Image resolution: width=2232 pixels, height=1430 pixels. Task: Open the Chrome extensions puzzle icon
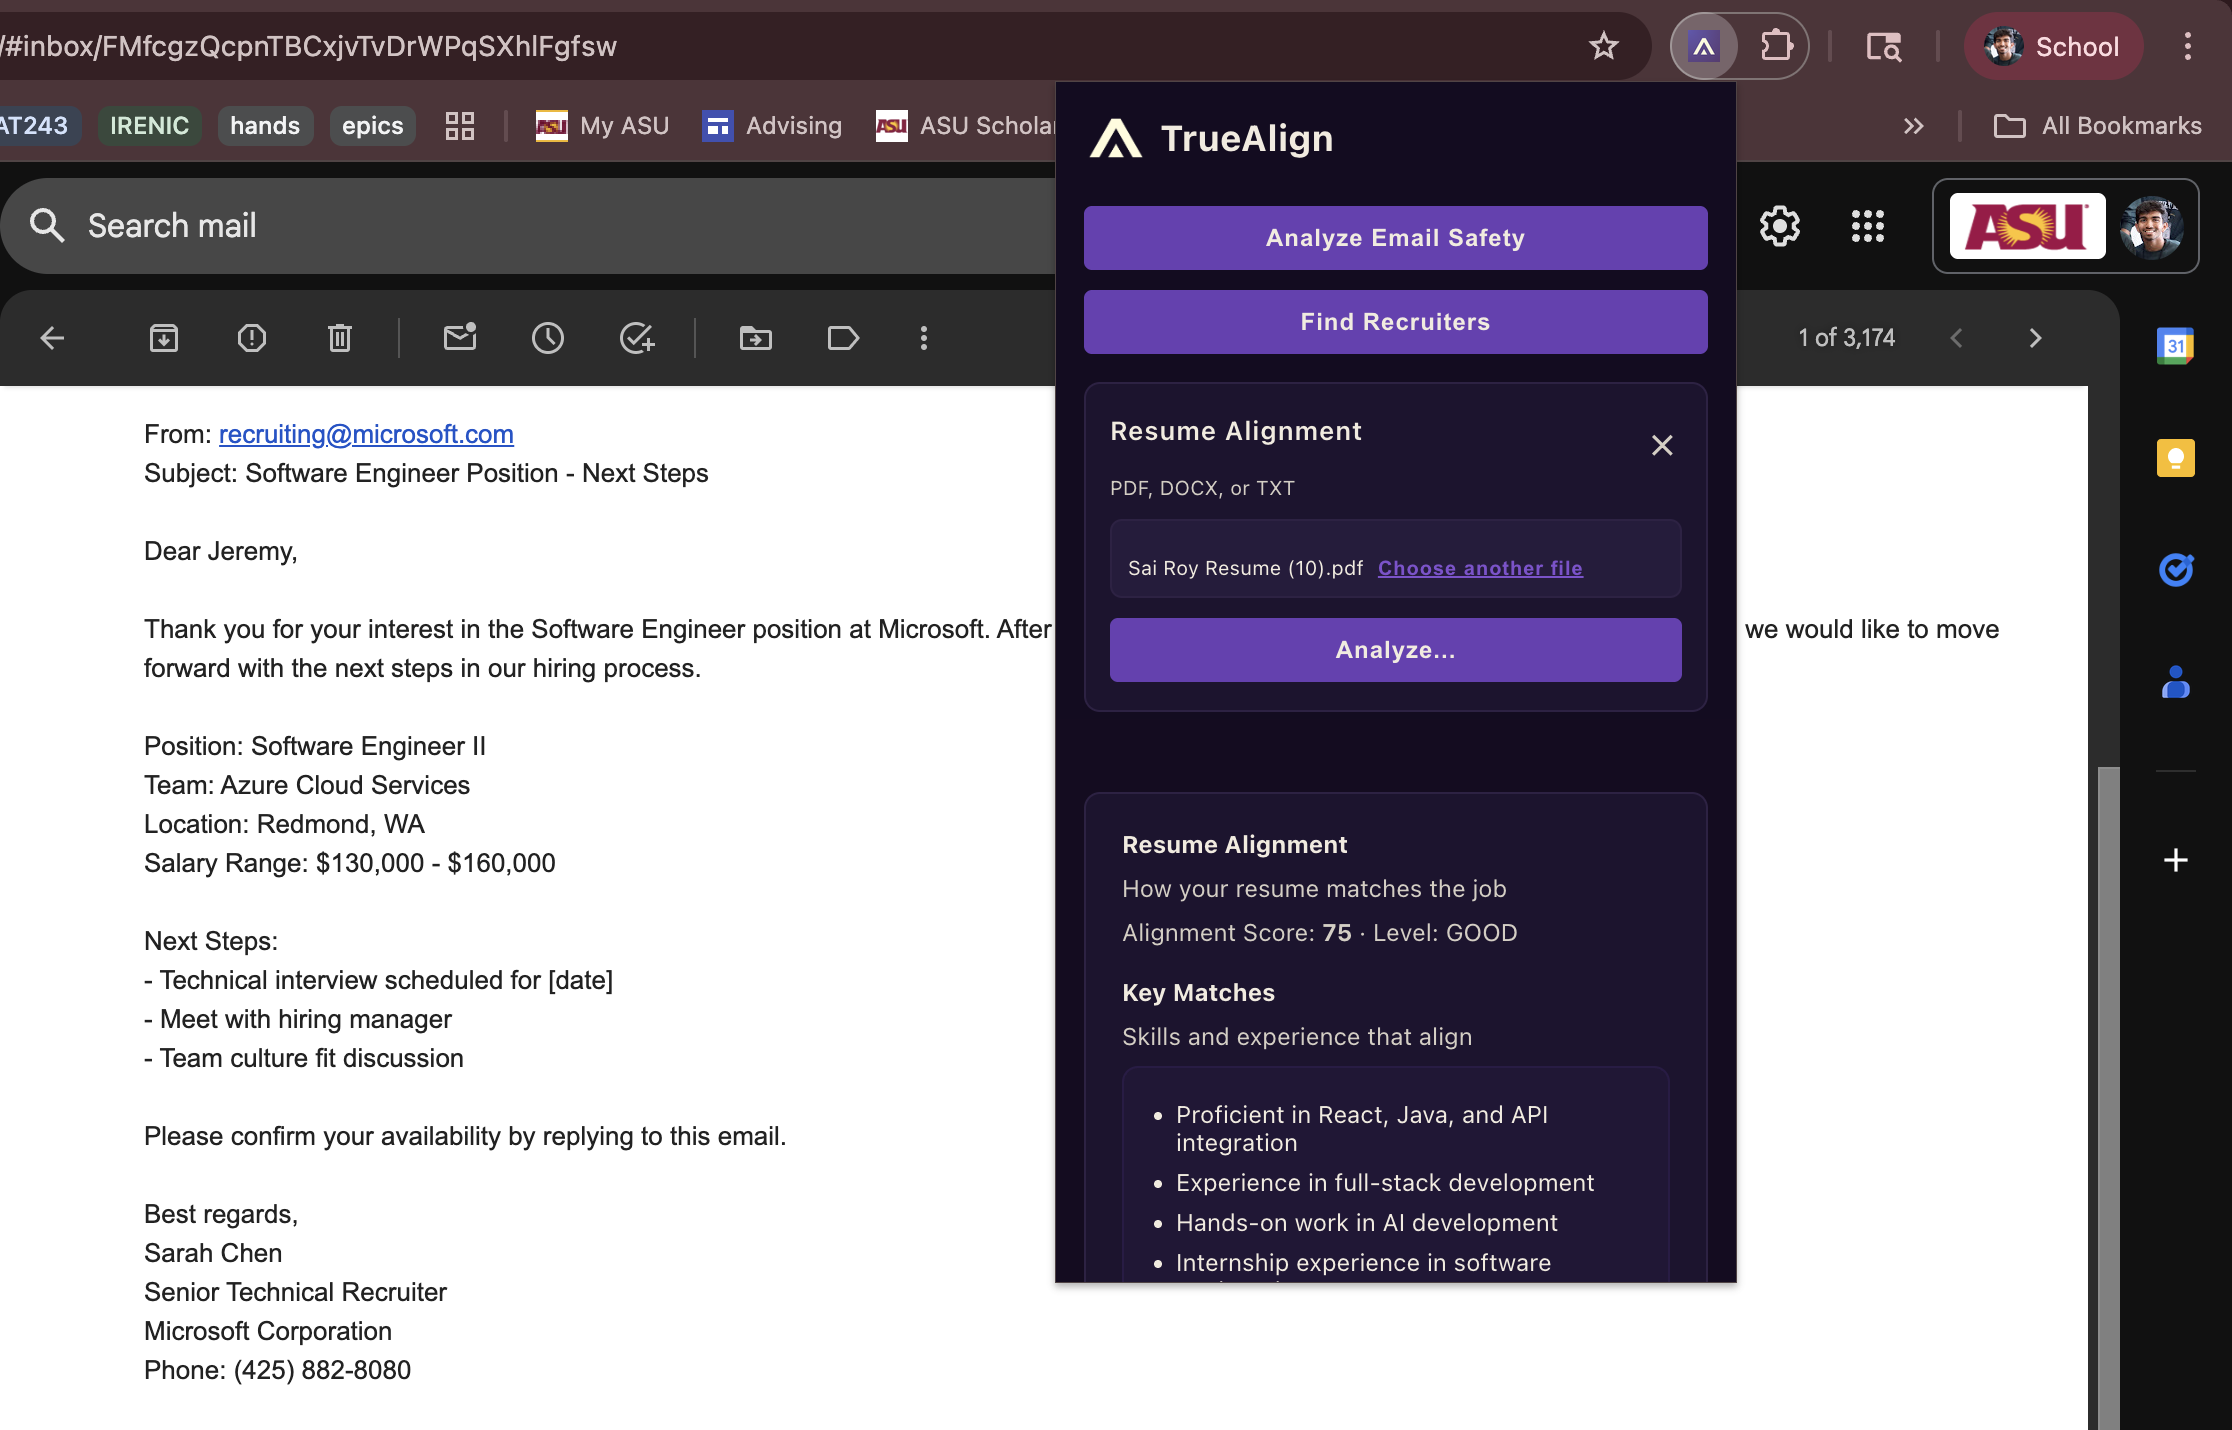coord(1776,46)
